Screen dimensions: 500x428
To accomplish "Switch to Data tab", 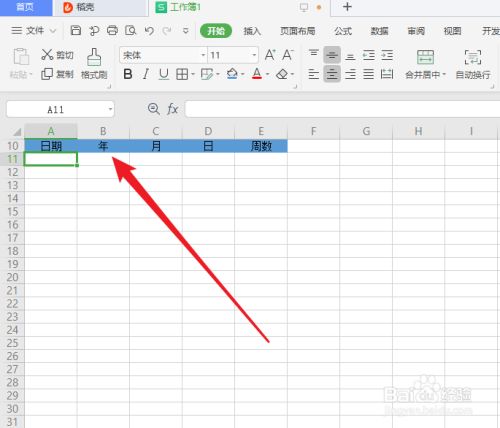I will (379, 31).
